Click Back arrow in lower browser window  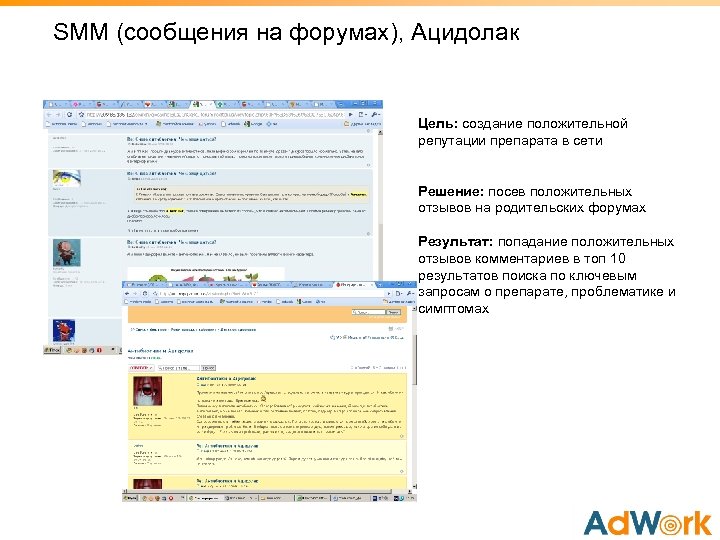(x=128, y=293)
